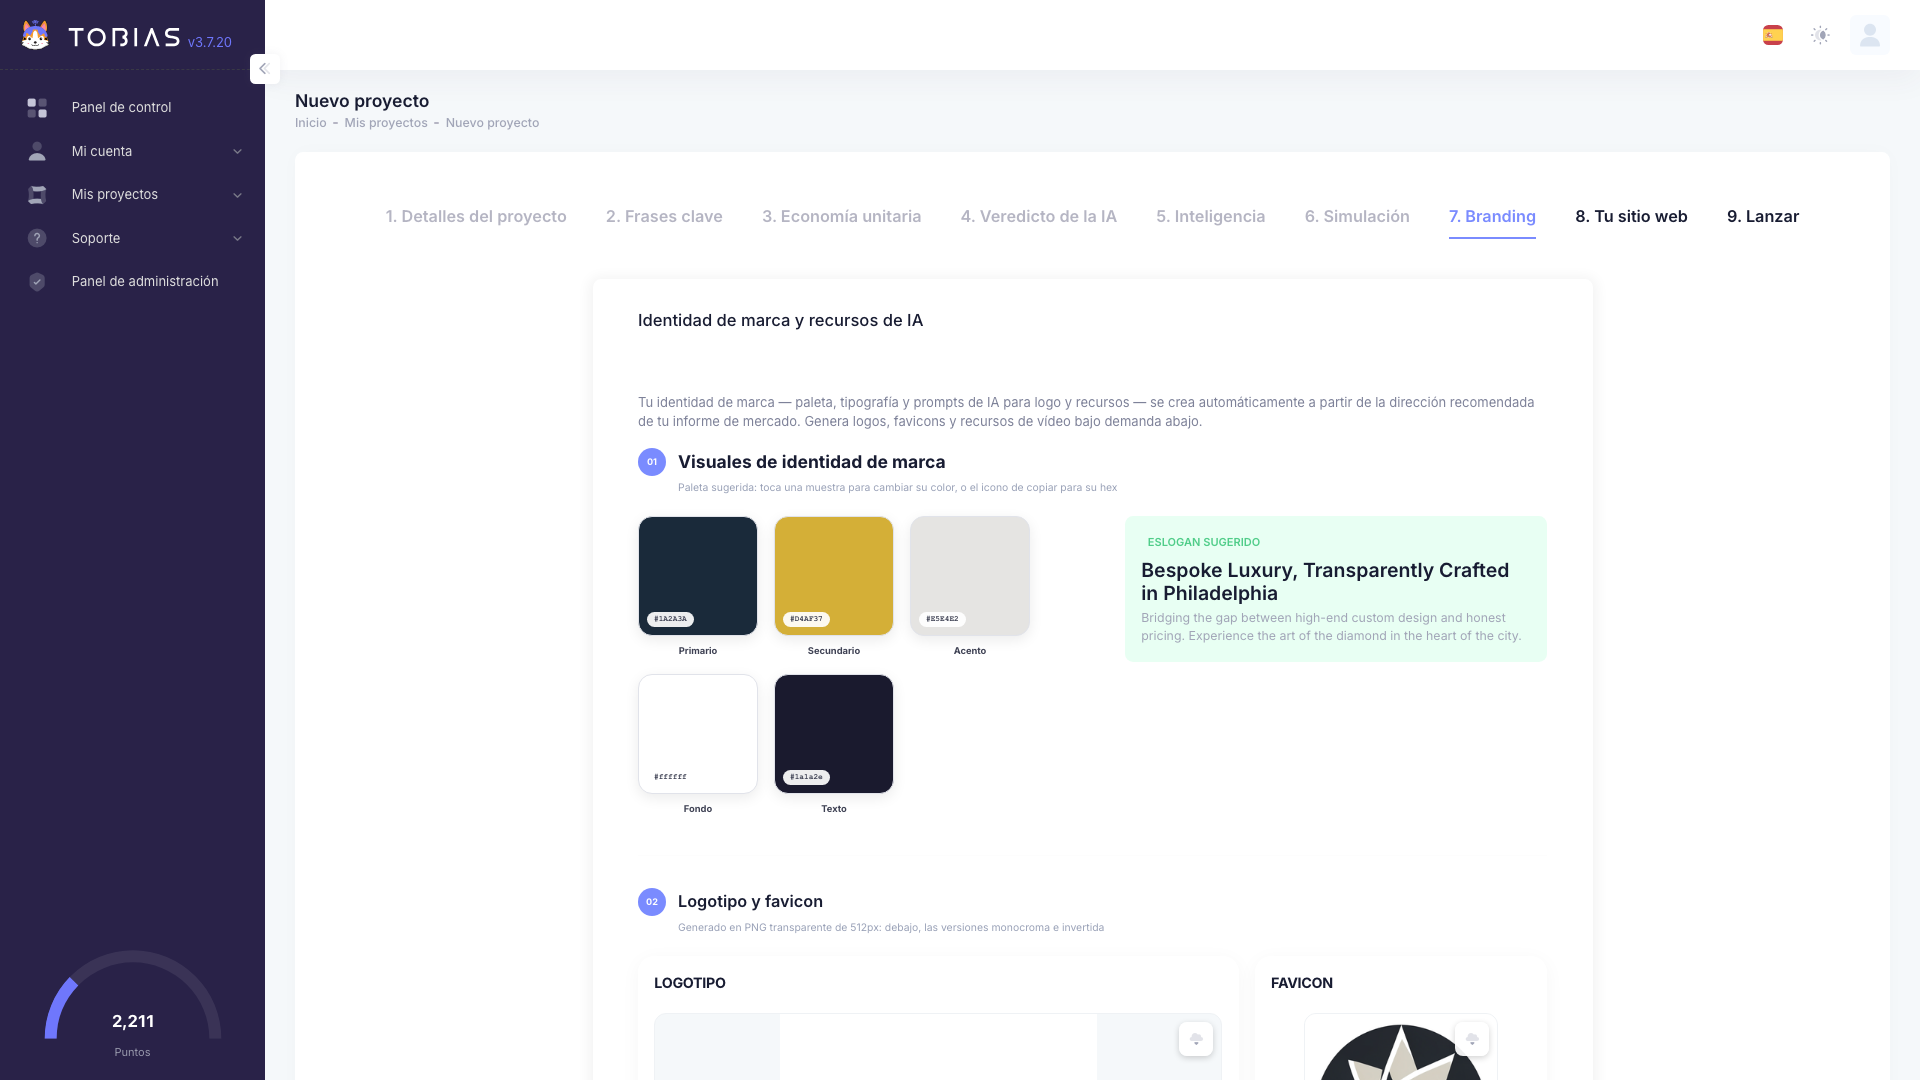Viewport: 1920px width, 1080px height.
Task: Open step 5. Inteligencia
Action: point(1211,216)
